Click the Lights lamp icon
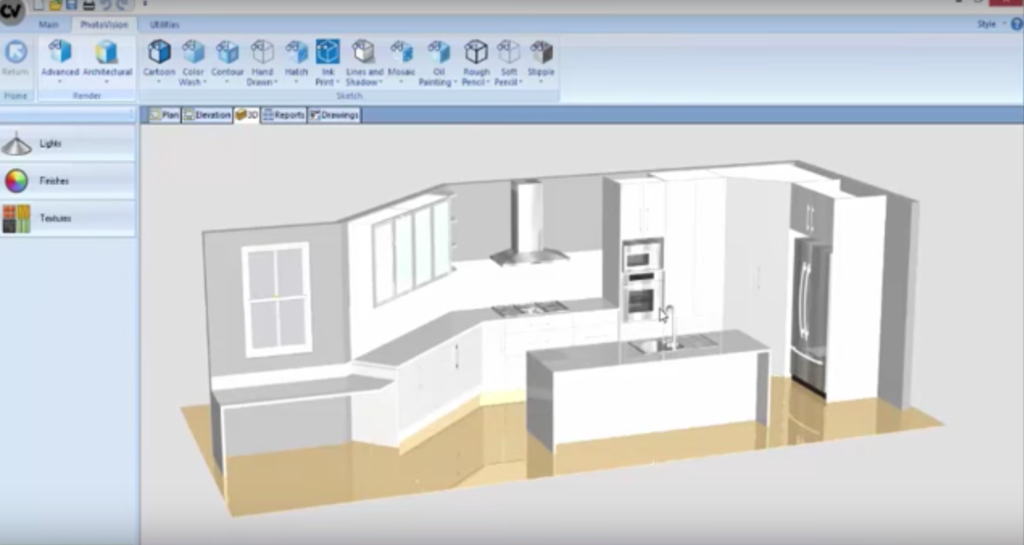 coord(16,144)
